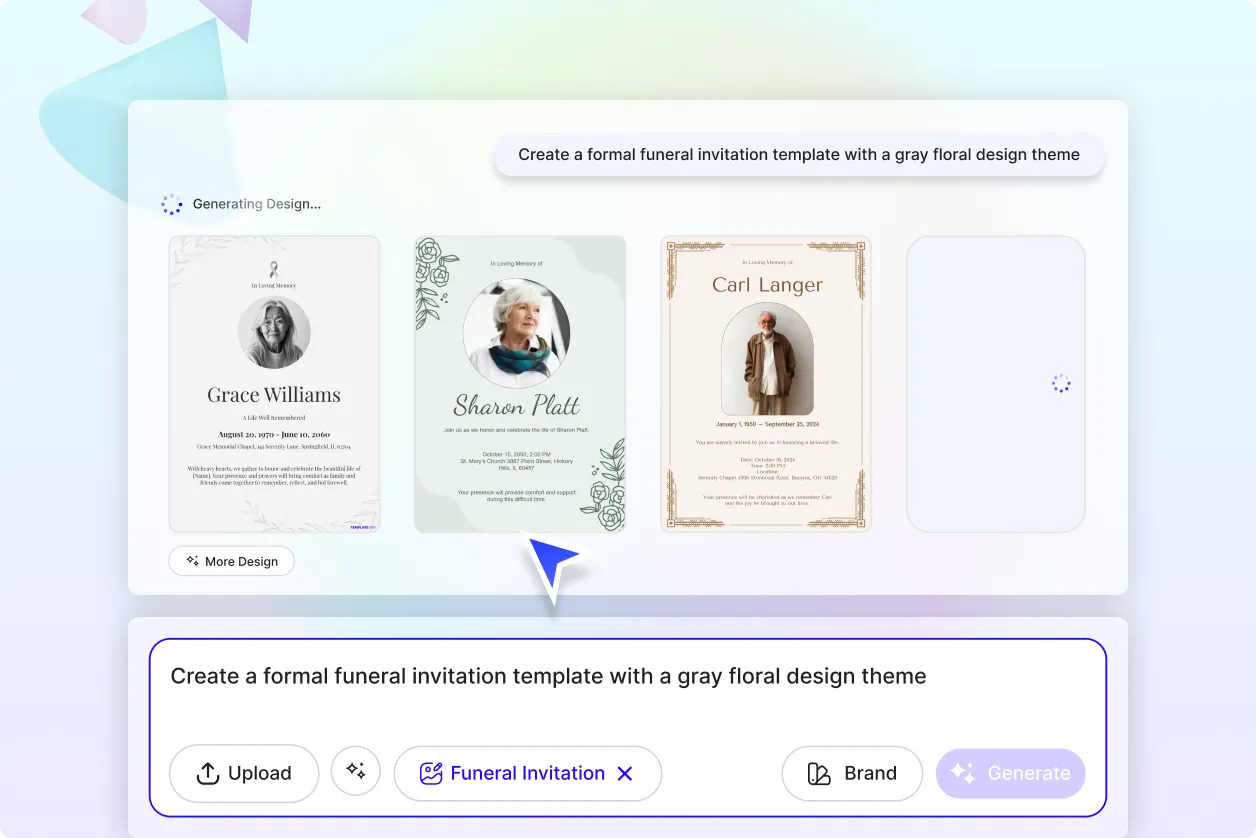Image resolution: width=1256 pixels, height=838 pixels.
Task: Select the Grace Williams template
Action: click(274, 383)
